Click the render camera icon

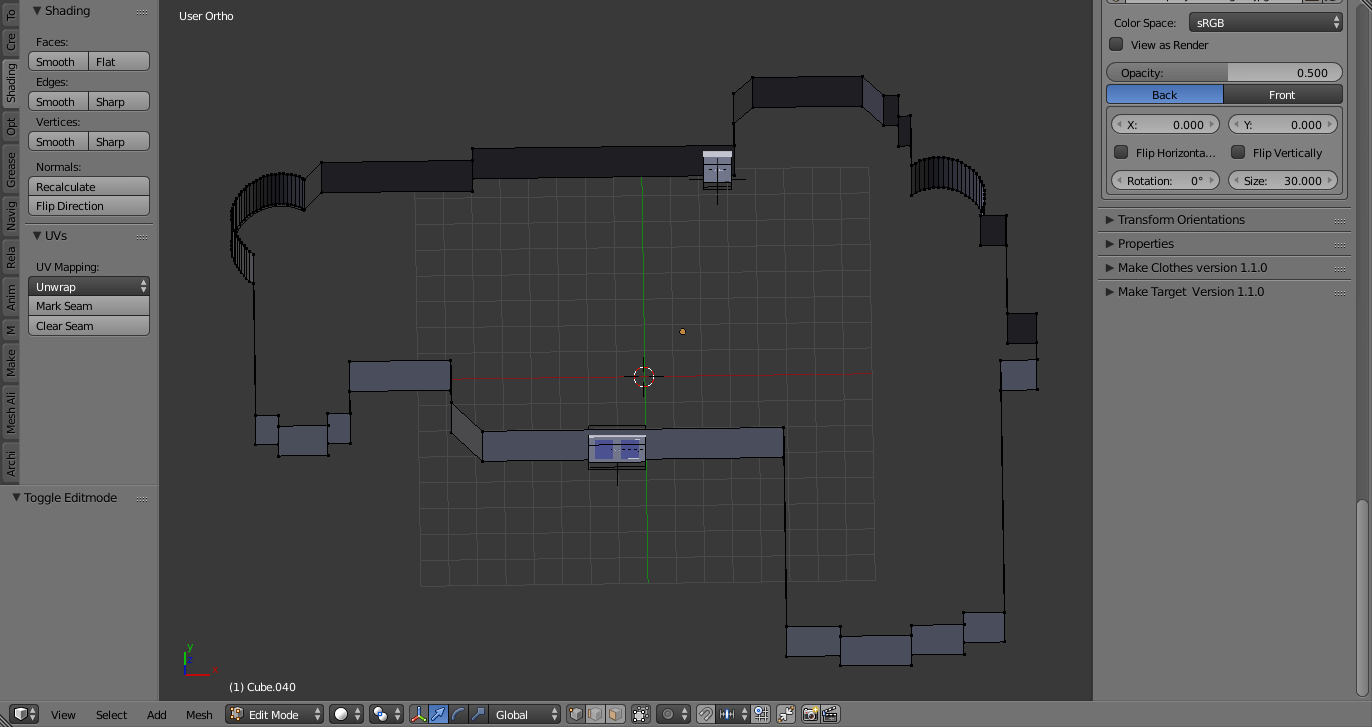[810, 714]
